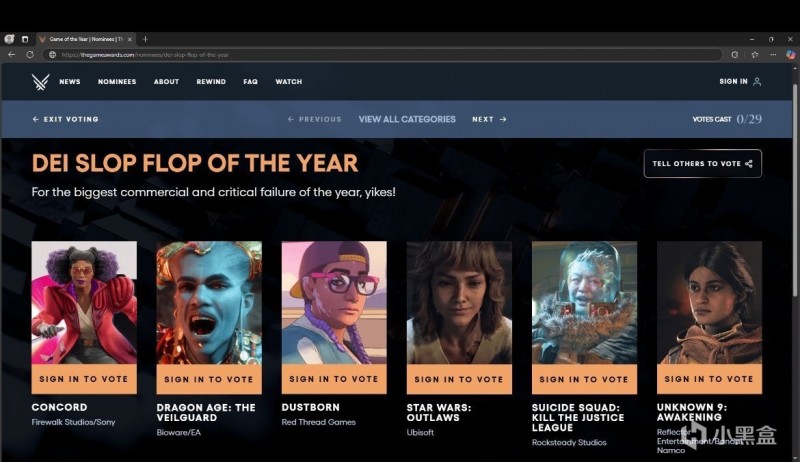
Task: Open the browser three-dot settings menu
Action: 773,55
